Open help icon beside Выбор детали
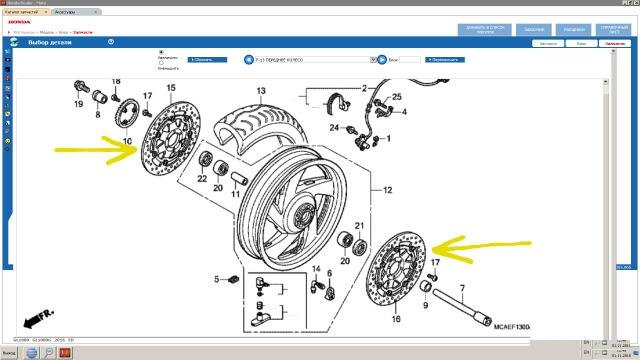Viewport: 640px width, 360px height. [x=111, y=42]
